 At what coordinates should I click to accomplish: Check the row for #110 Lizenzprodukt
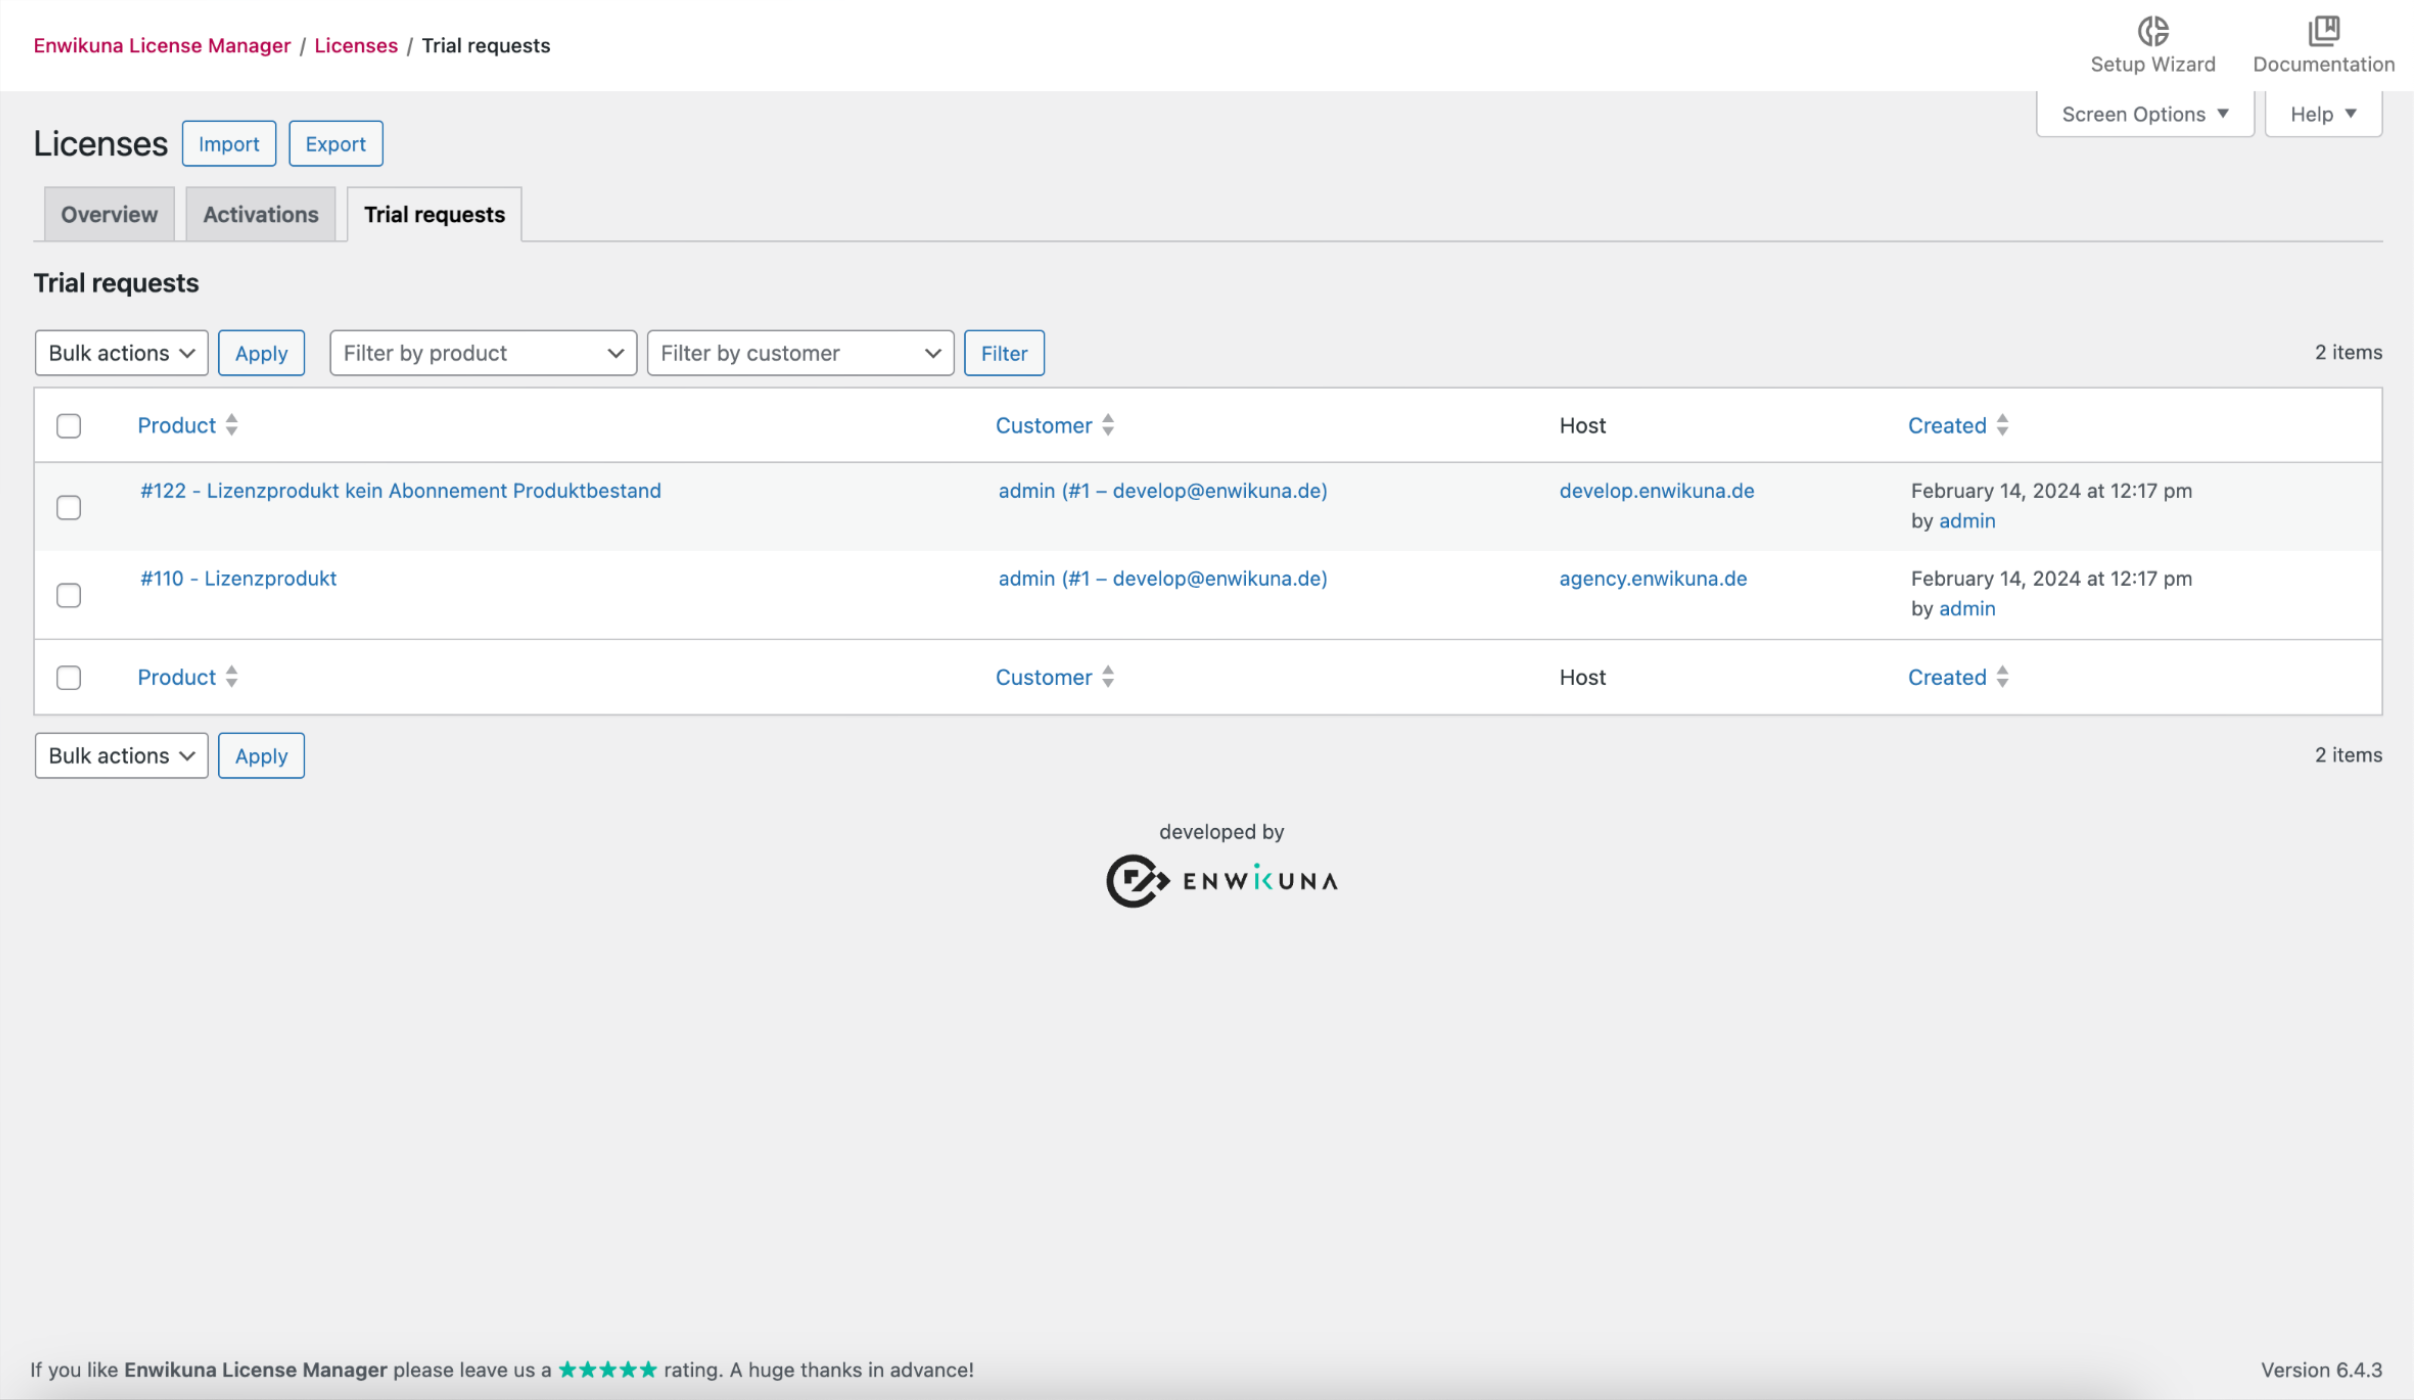pos(69,596)
